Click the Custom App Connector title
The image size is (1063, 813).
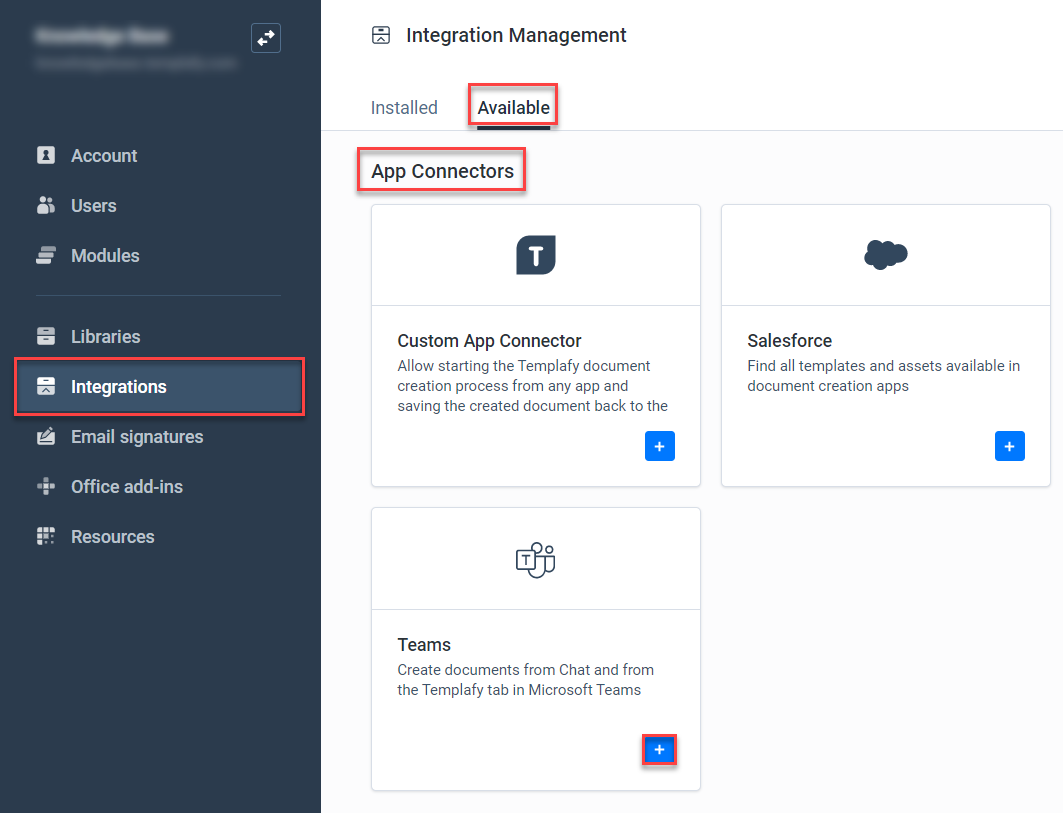click(489, 340)
